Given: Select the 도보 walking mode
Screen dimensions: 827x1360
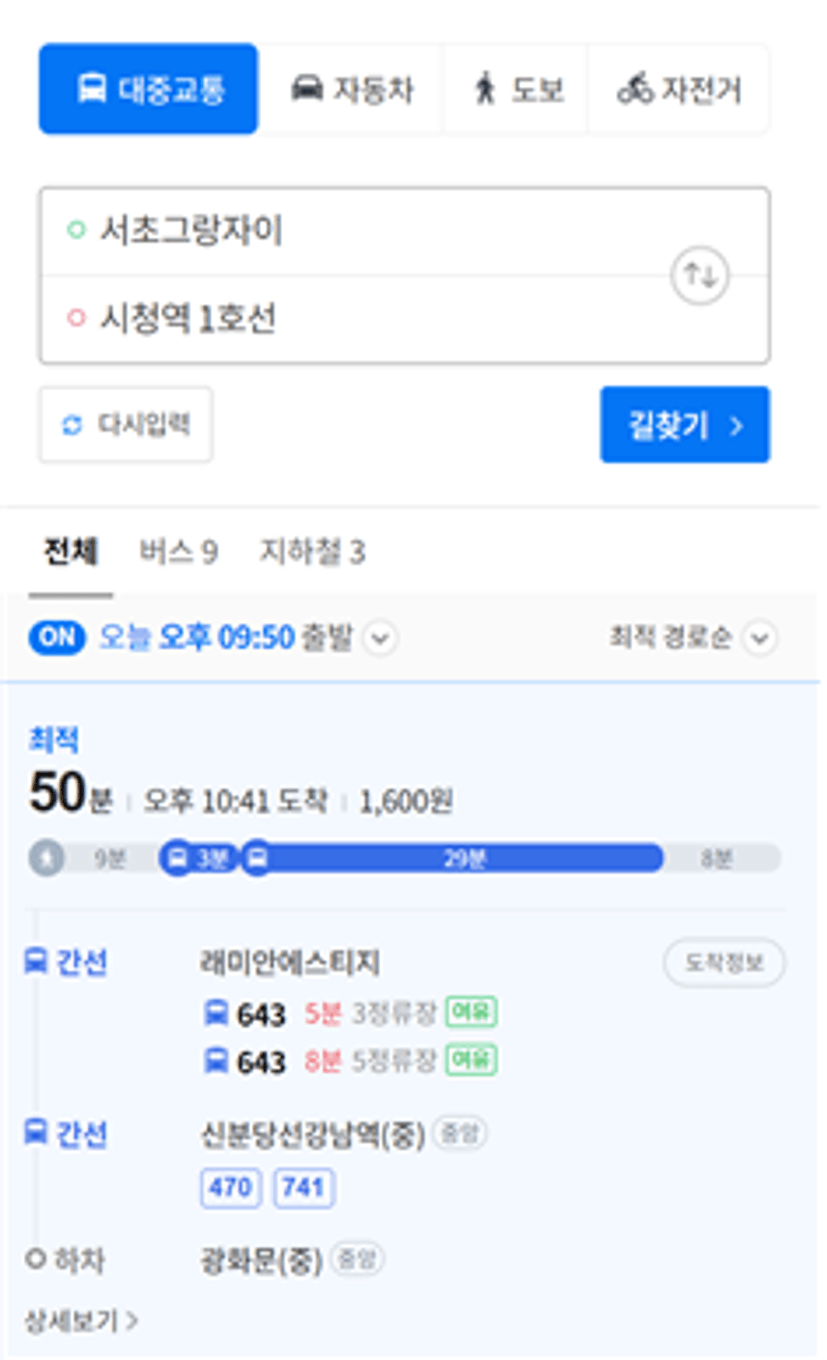Looking at the screenshot, I should [517, 89].
